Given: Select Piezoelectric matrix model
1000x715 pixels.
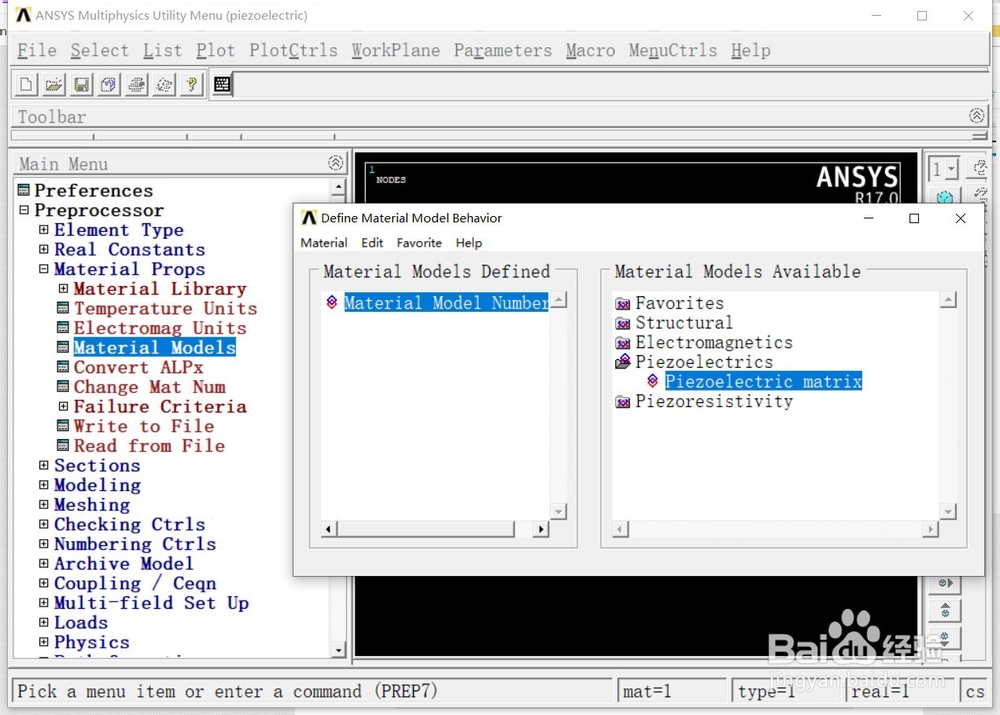Looking at the screenshot, I should [x=763, y=381].
